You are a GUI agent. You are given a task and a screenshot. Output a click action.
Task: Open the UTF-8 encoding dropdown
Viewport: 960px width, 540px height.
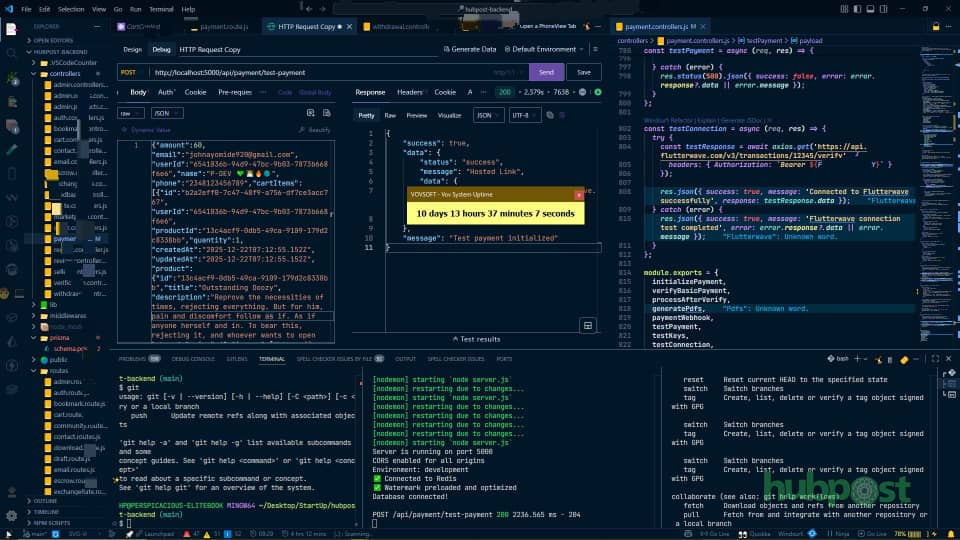[x=524, y=115]
